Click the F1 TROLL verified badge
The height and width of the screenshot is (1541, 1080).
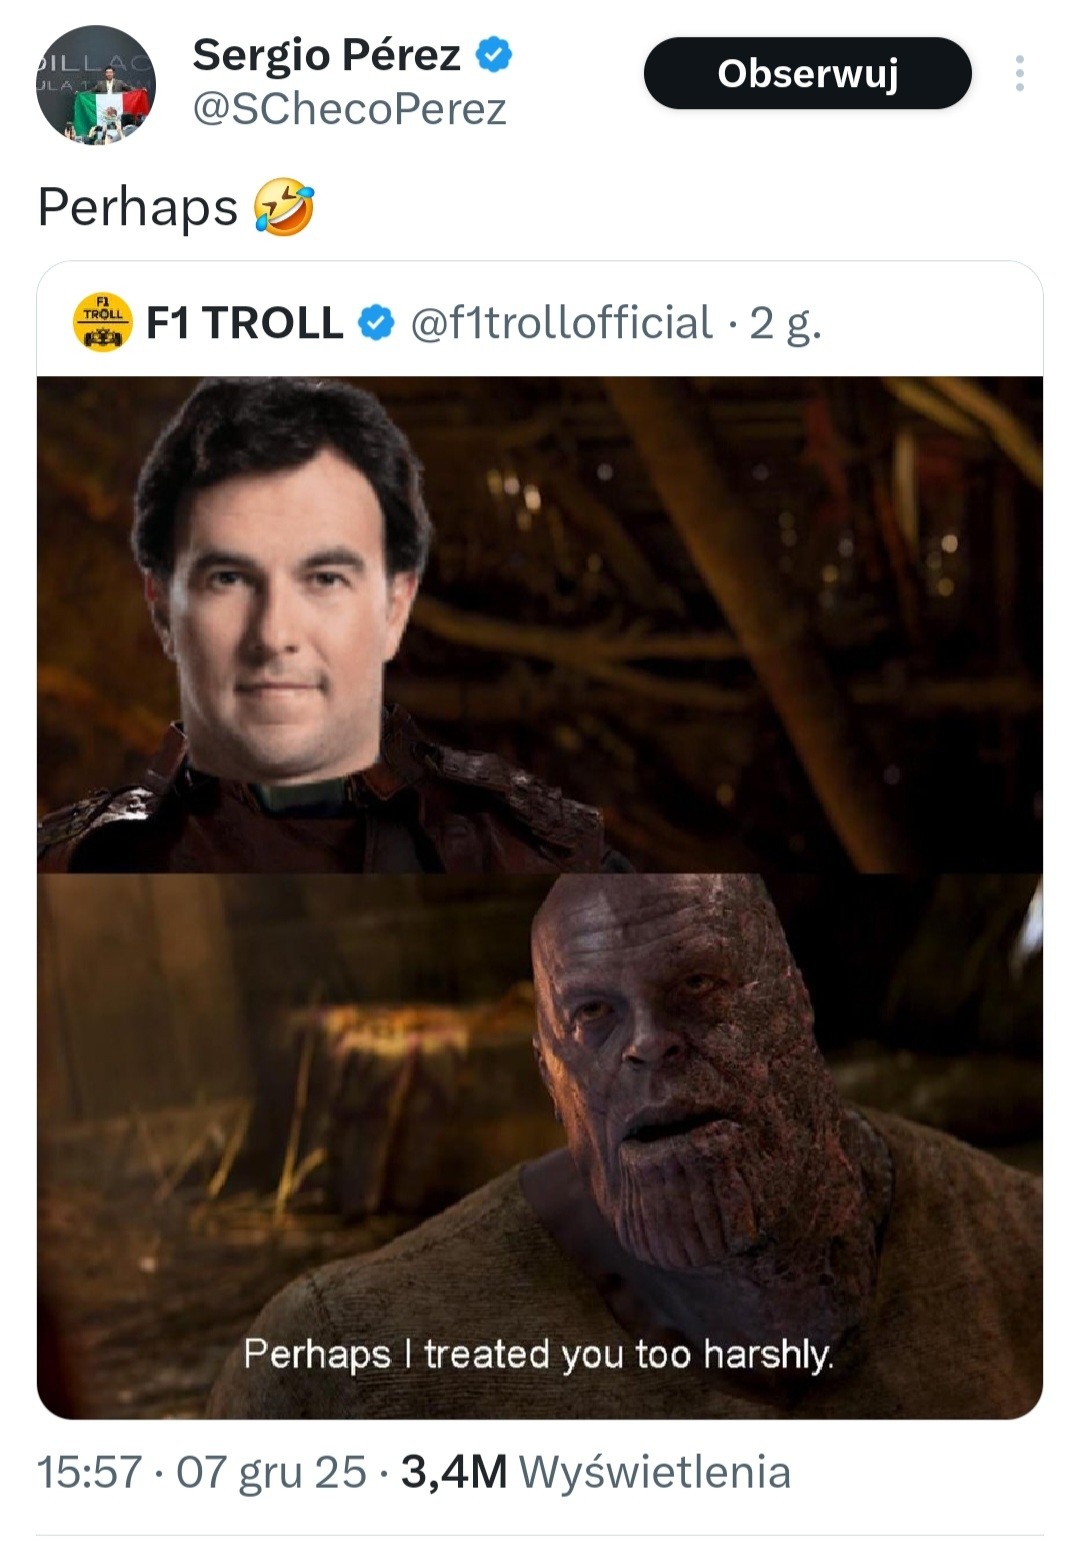pyautogui.click(x=376, y=323)
